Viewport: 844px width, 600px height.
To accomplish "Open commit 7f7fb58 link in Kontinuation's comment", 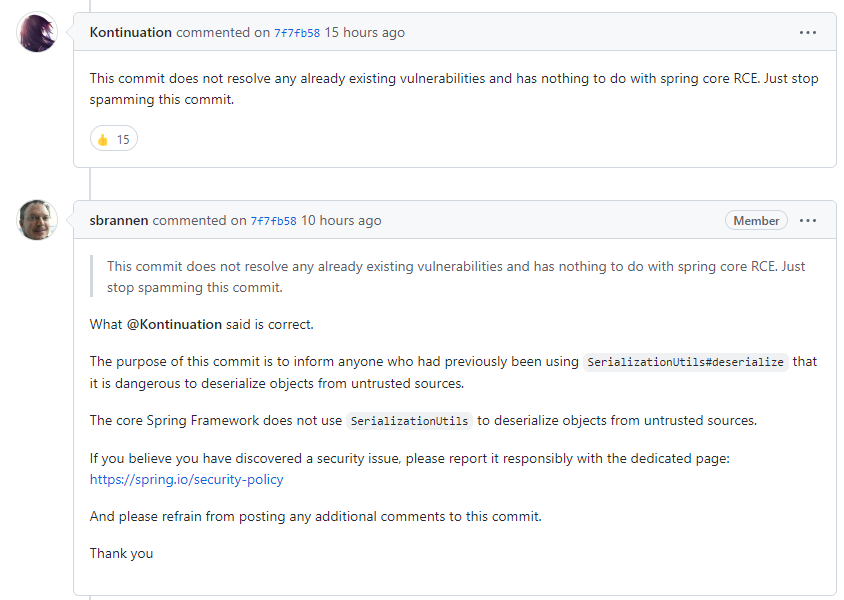I will click(x=297, y=33).
